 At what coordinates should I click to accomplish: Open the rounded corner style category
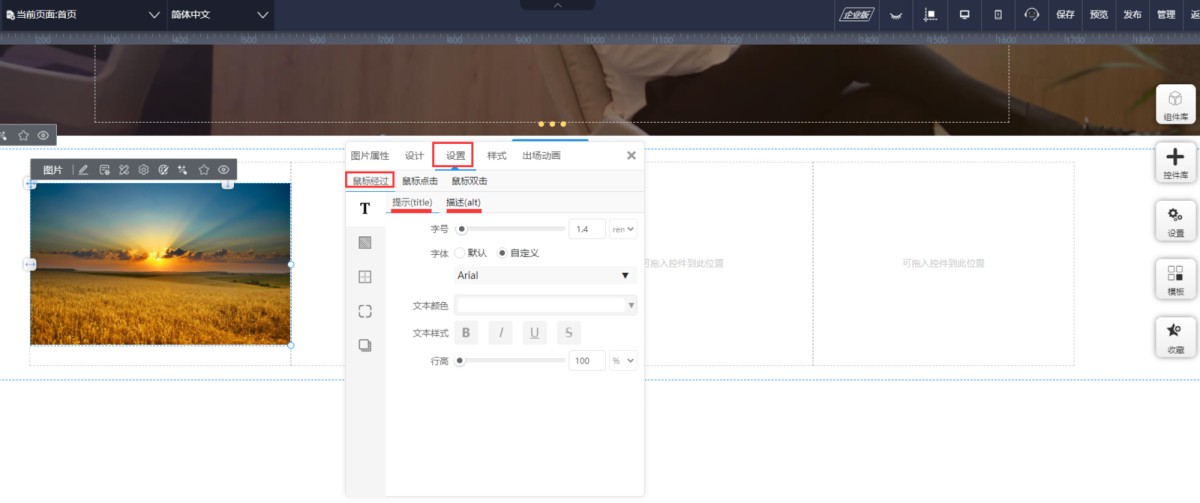[365, 311]
